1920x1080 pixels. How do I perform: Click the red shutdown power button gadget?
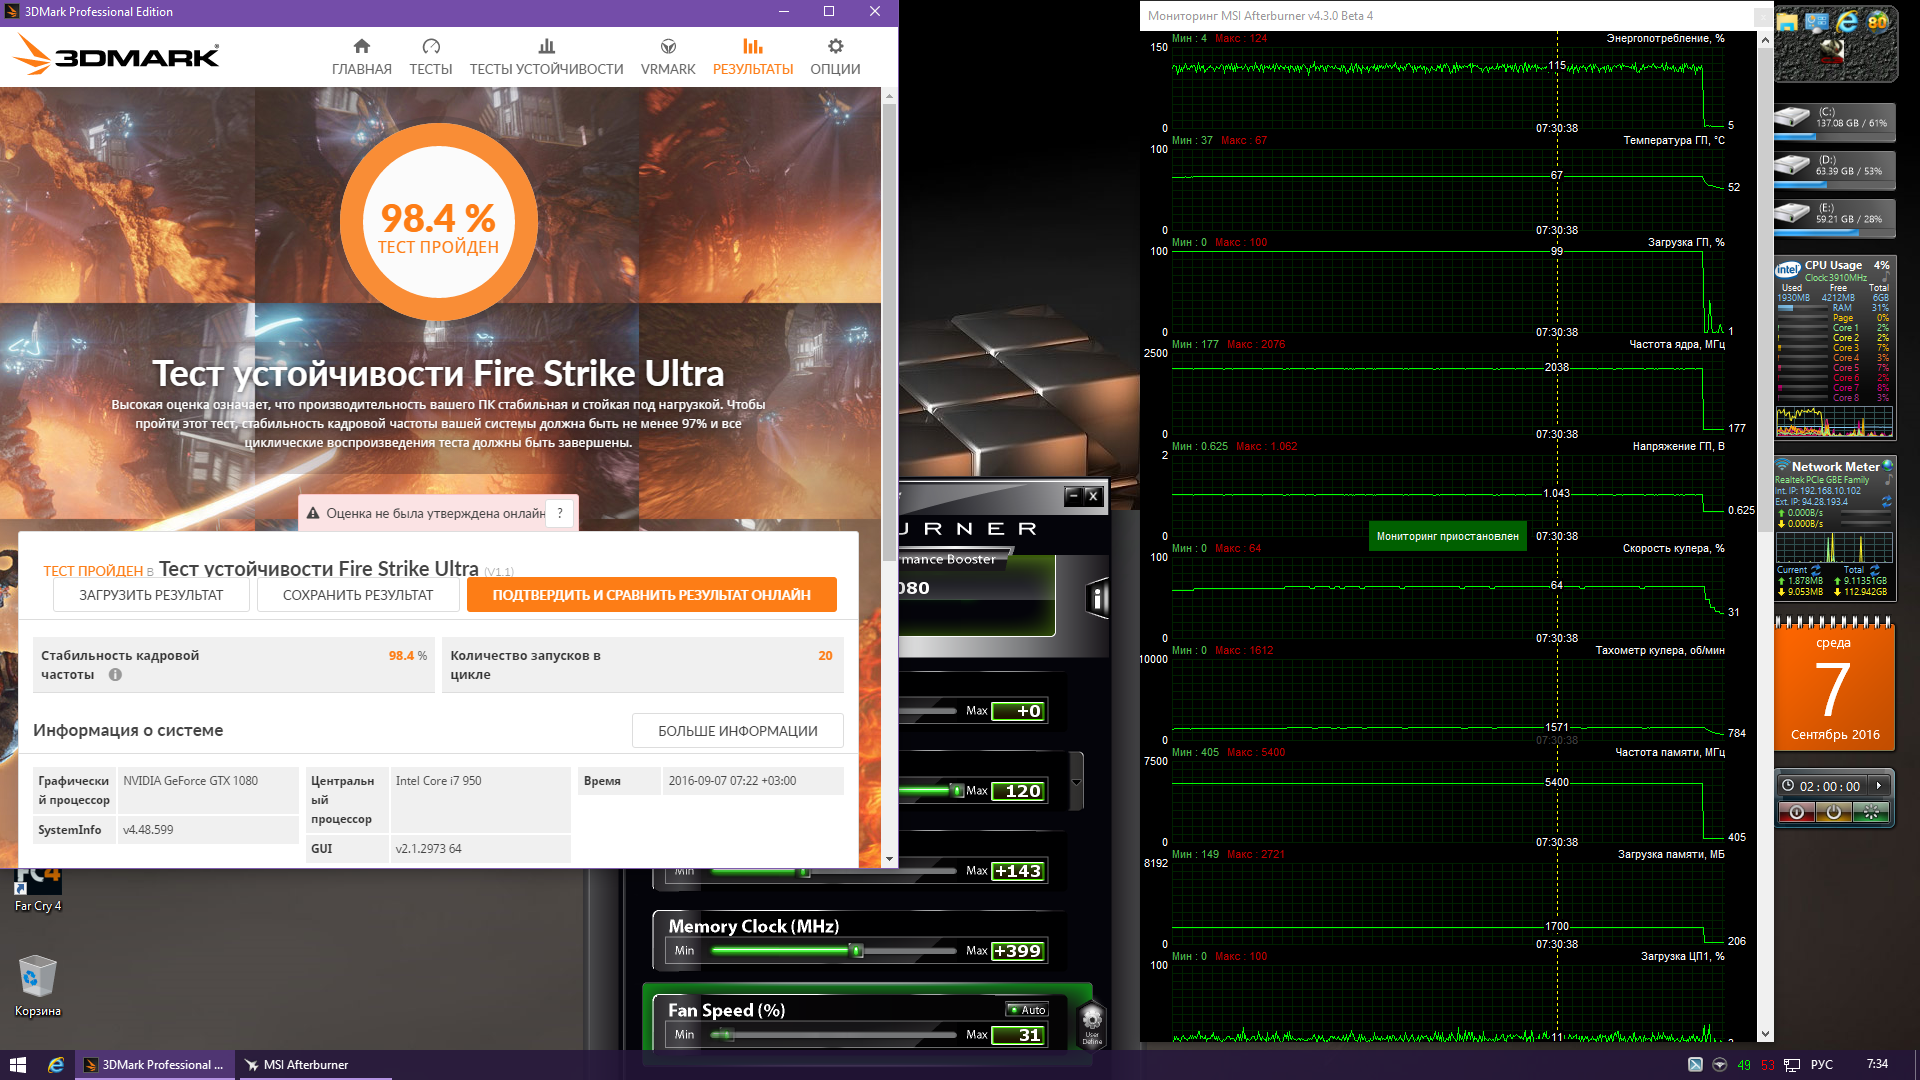pyautogui.click(x=1796, y=813)
